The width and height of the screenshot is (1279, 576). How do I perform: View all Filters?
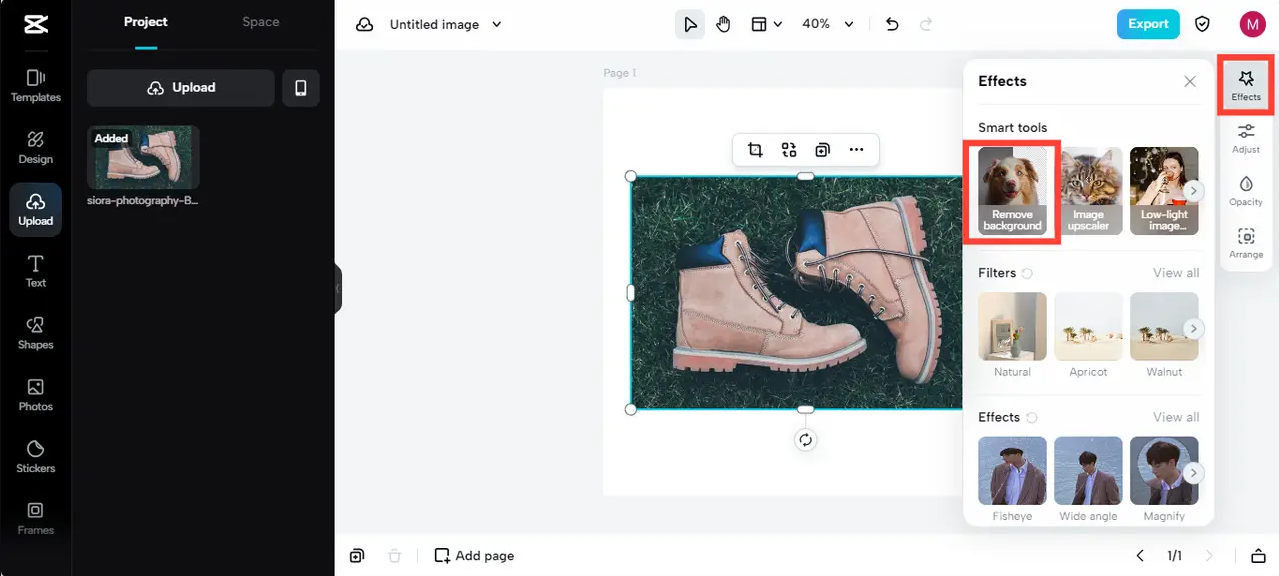1176,273
